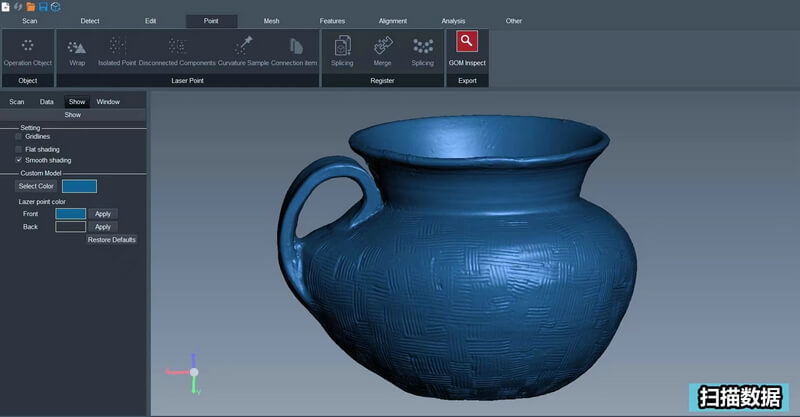Choose the Isolated Point tool
The height and width of the screenshot is (417, 800).
point(117,46)
